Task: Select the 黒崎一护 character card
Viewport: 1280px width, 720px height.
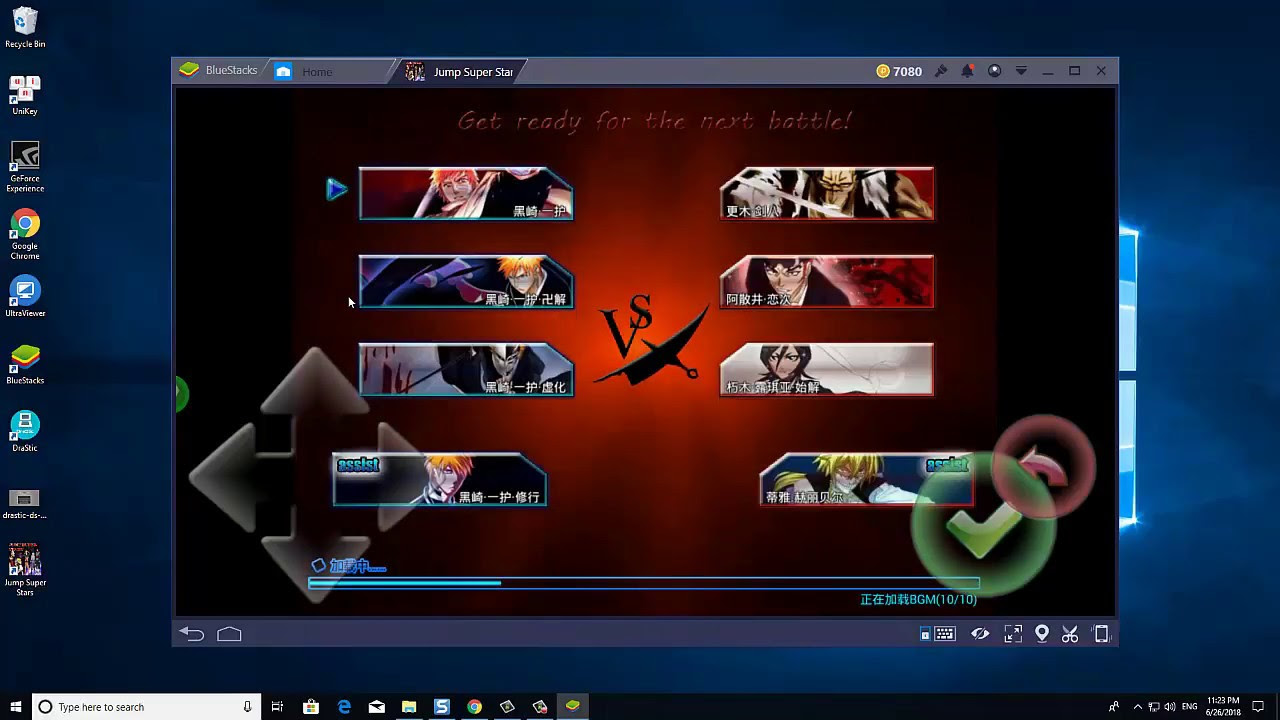Action: 466,194
